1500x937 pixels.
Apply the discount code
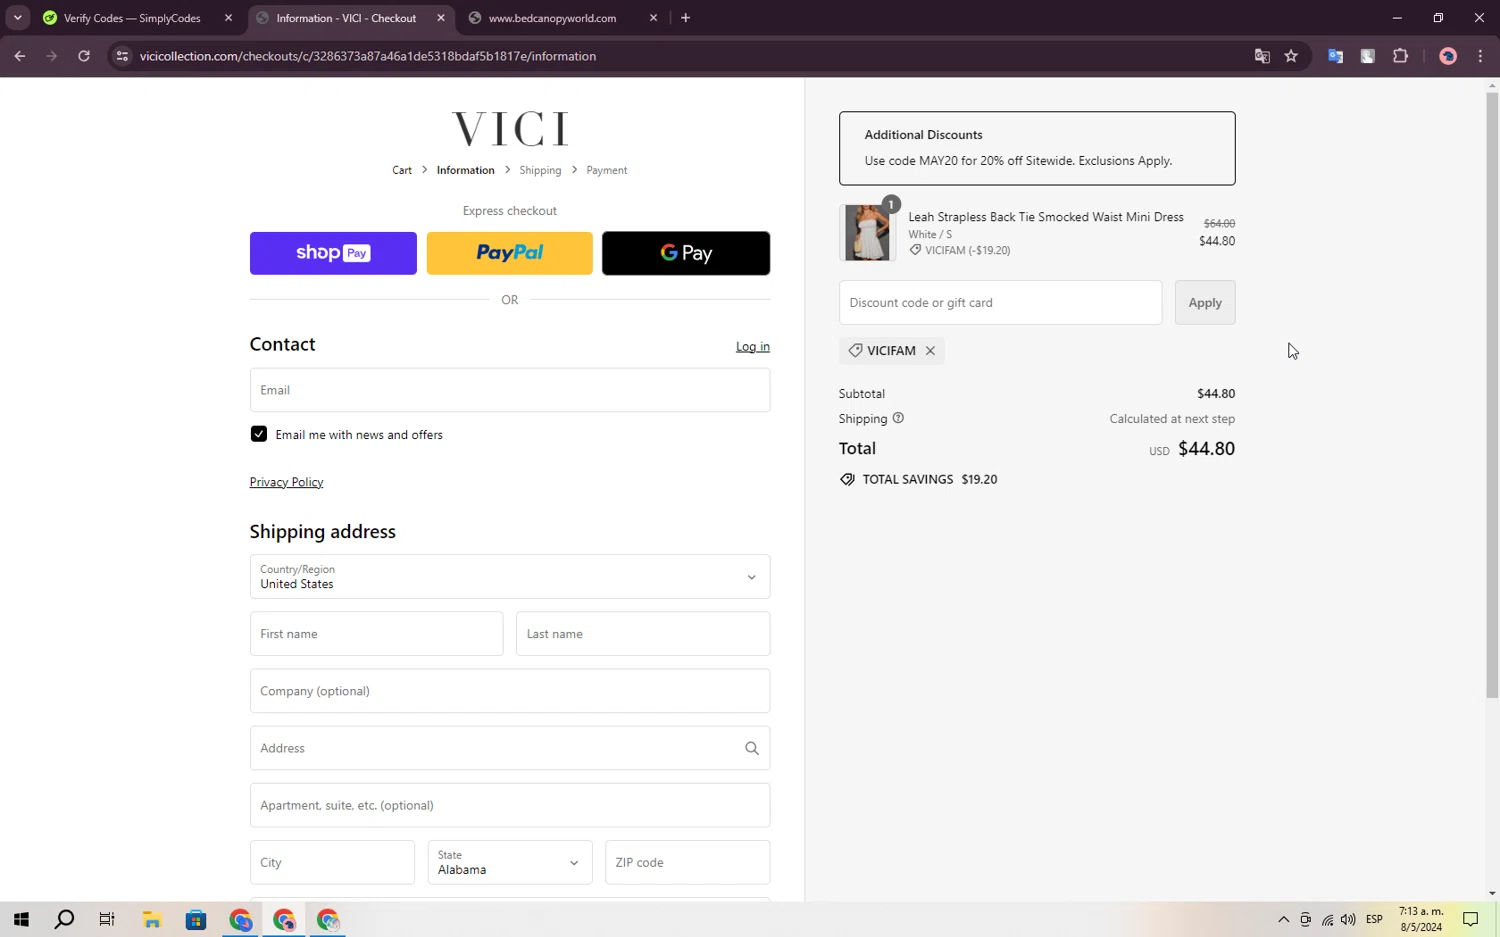click(1205, 302)
